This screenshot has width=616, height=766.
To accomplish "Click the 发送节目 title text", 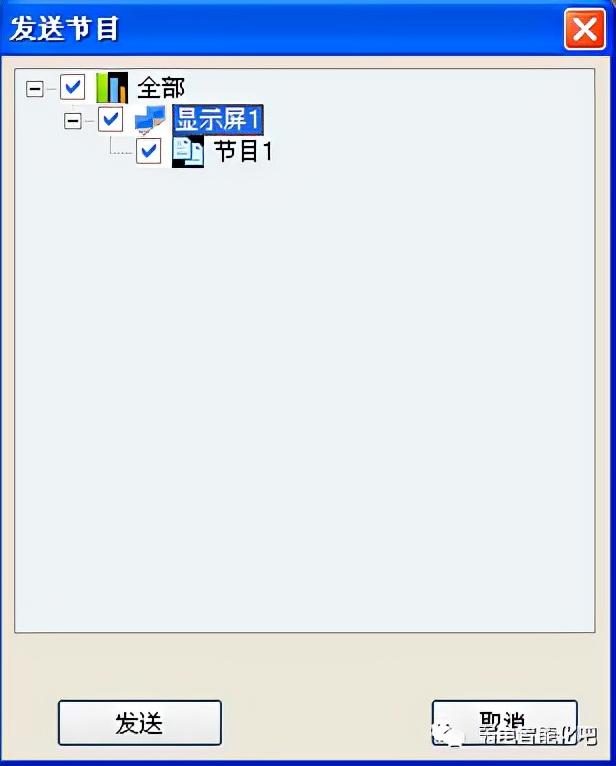I will tap(64, 28).
